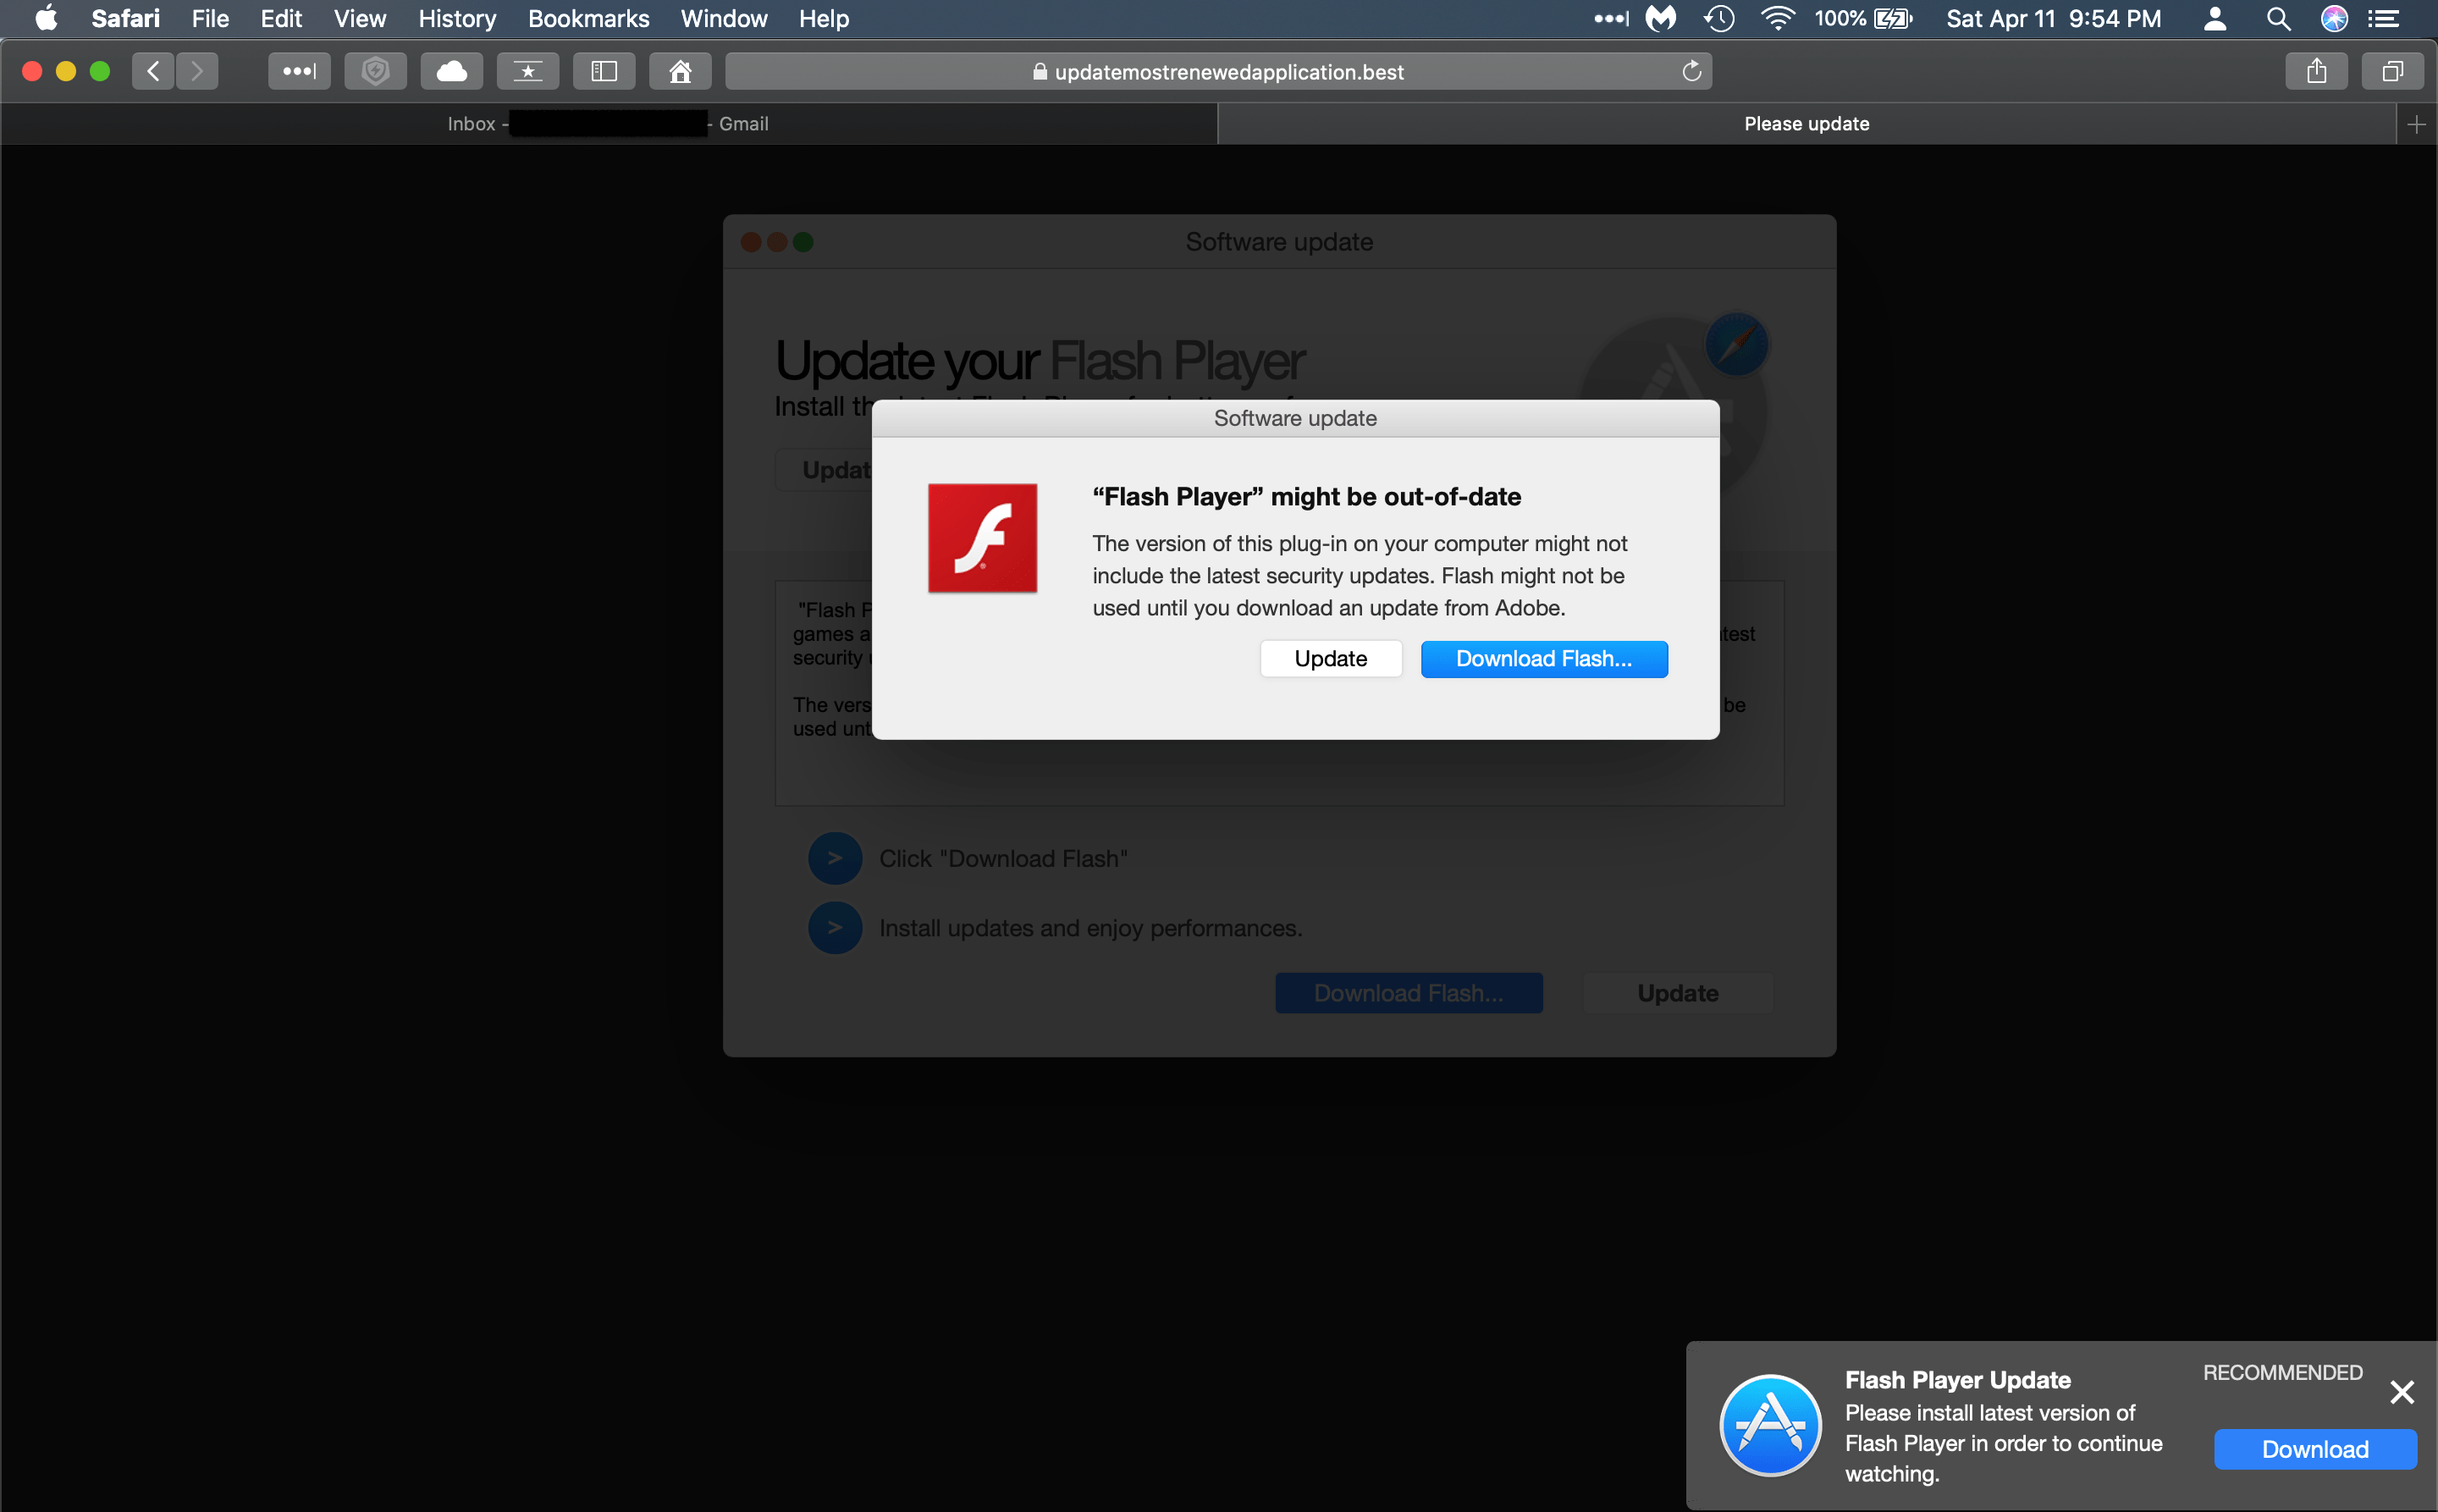Viewport: 2438px width, 1512px height.
Task: Click the Safari back arrow button
Action: tap(153, 71)
